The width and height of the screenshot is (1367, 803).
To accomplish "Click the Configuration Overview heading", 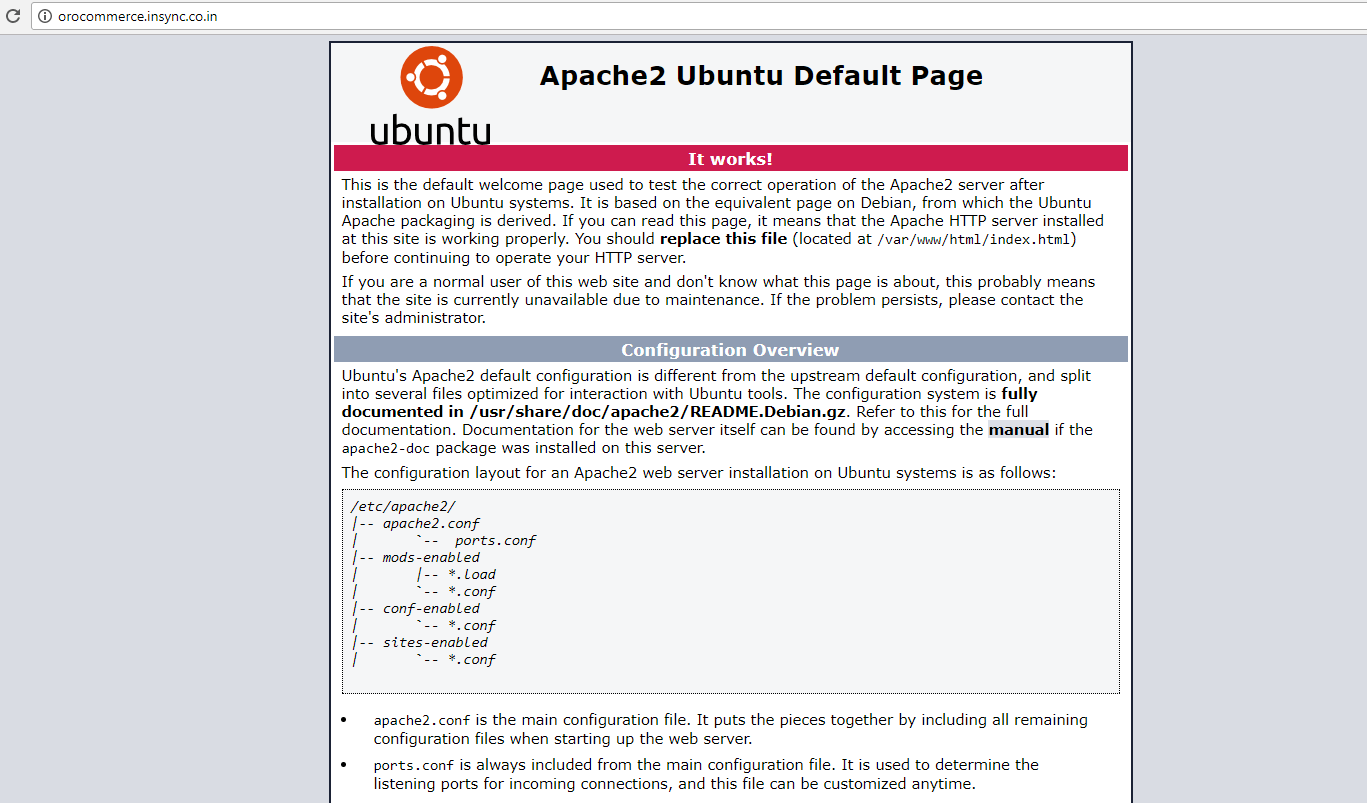I will 730,350.
